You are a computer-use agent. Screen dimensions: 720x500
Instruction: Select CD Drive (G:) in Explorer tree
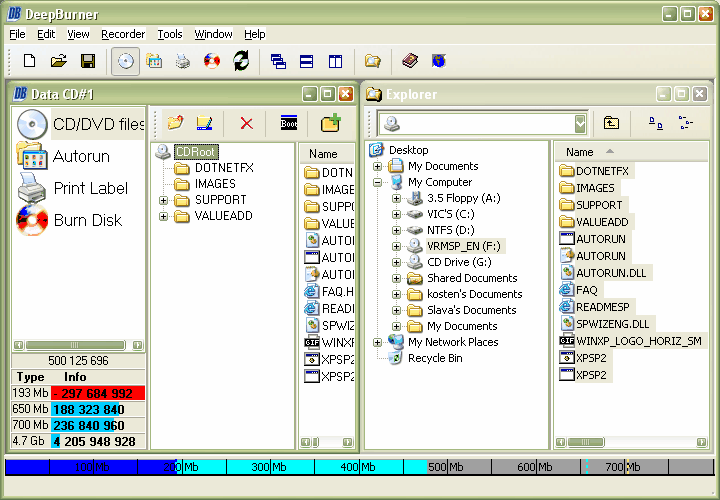click(459, 262)
